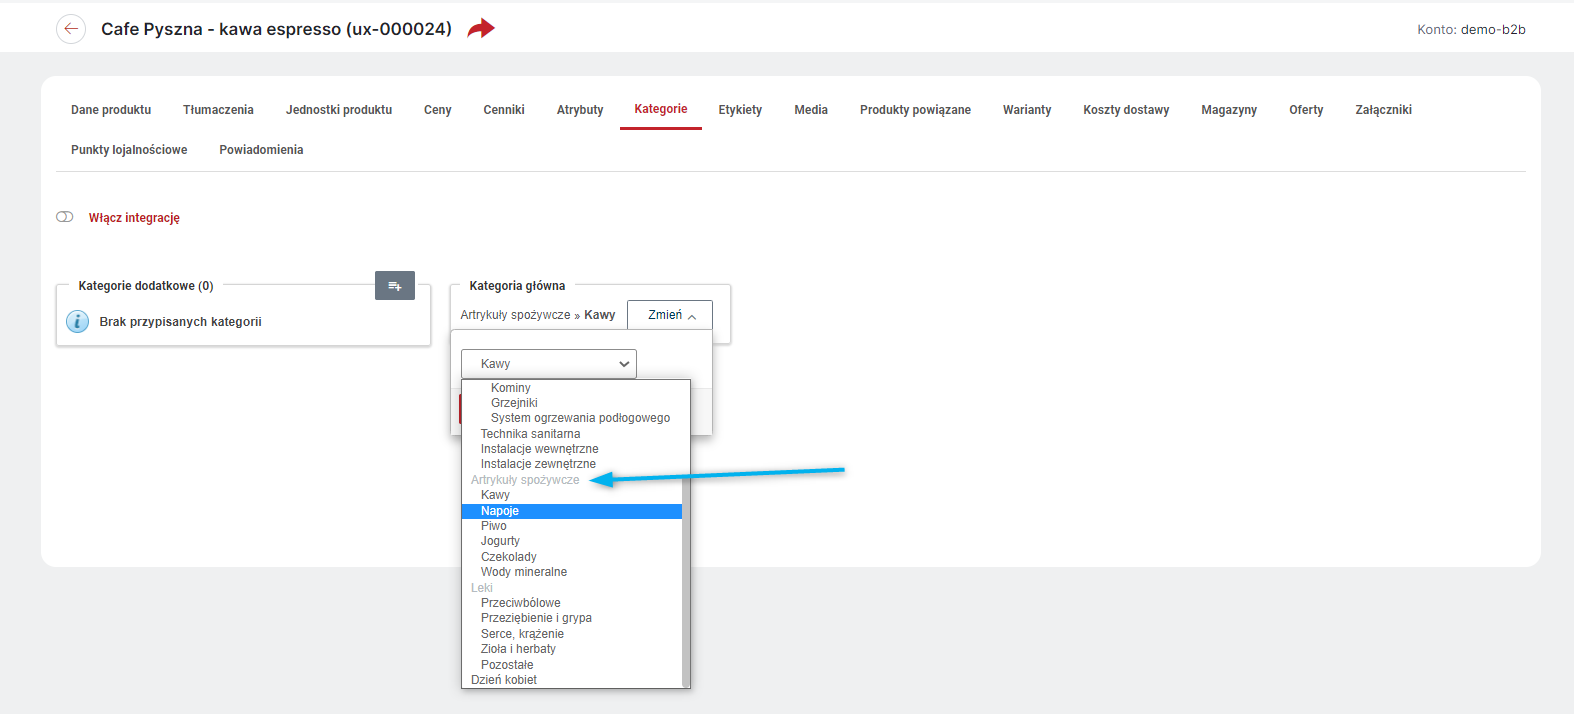Click the Brak przypisanych kategorii message
Image resolution: width=1574 pixels, height=714 pixels.
tap(180, 322)
